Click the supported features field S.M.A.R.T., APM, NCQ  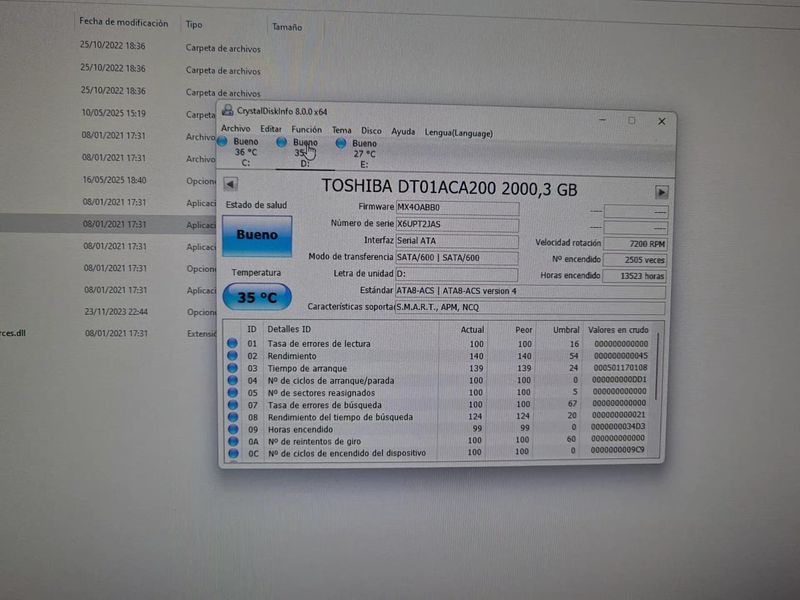tap(530, 308)
